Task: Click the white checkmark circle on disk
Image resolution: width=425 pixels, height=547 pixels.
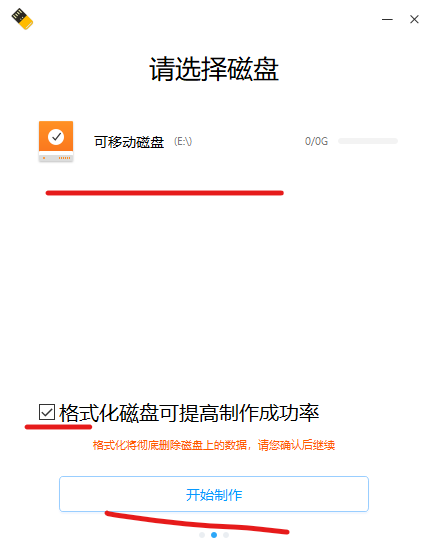Action: point(56,137)
